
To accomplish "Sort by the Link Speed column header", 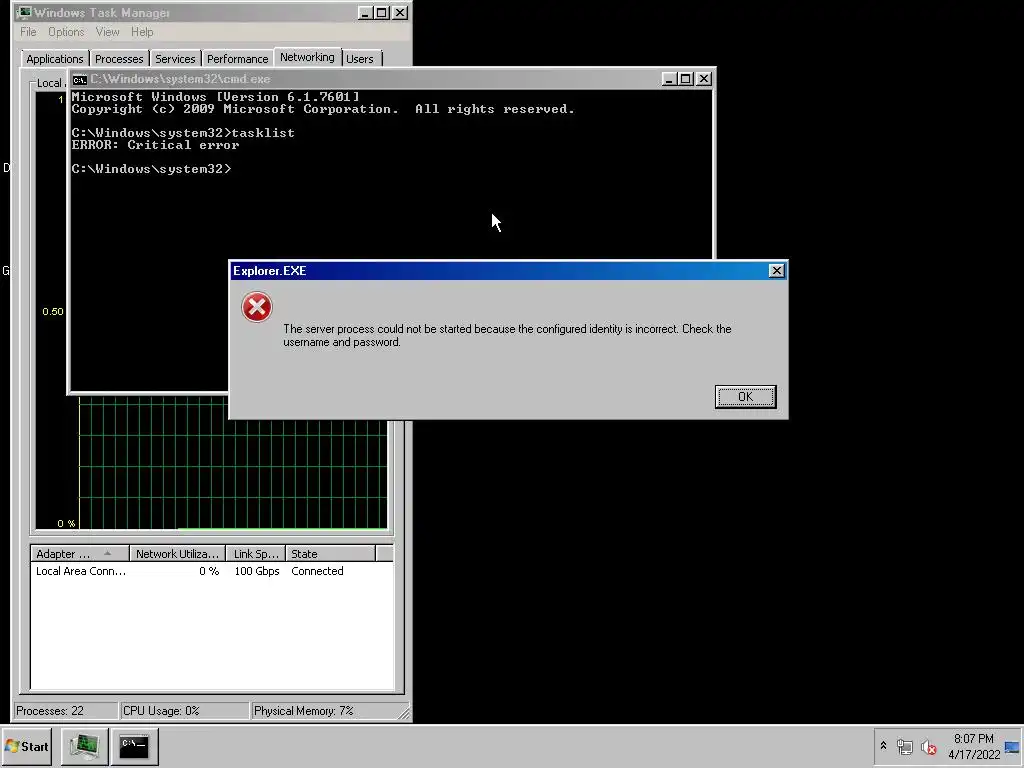I will click(256, 554).
